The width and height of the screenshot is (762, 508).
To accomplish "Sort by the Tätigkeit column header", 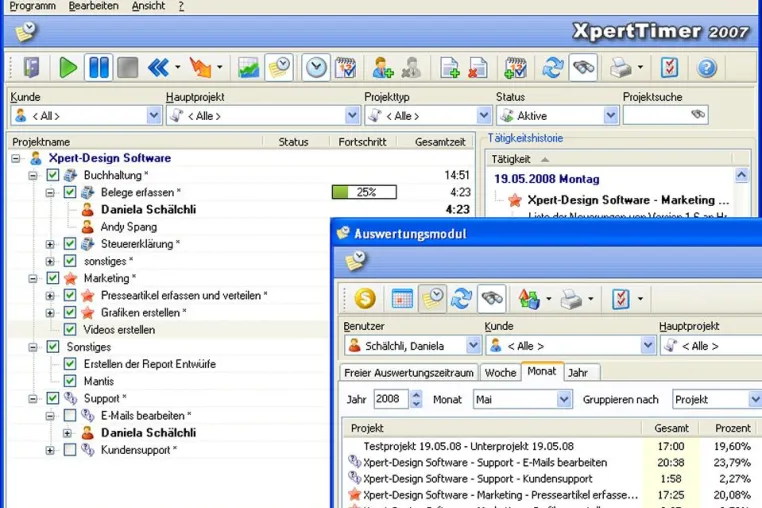I will tap(609, 159).
